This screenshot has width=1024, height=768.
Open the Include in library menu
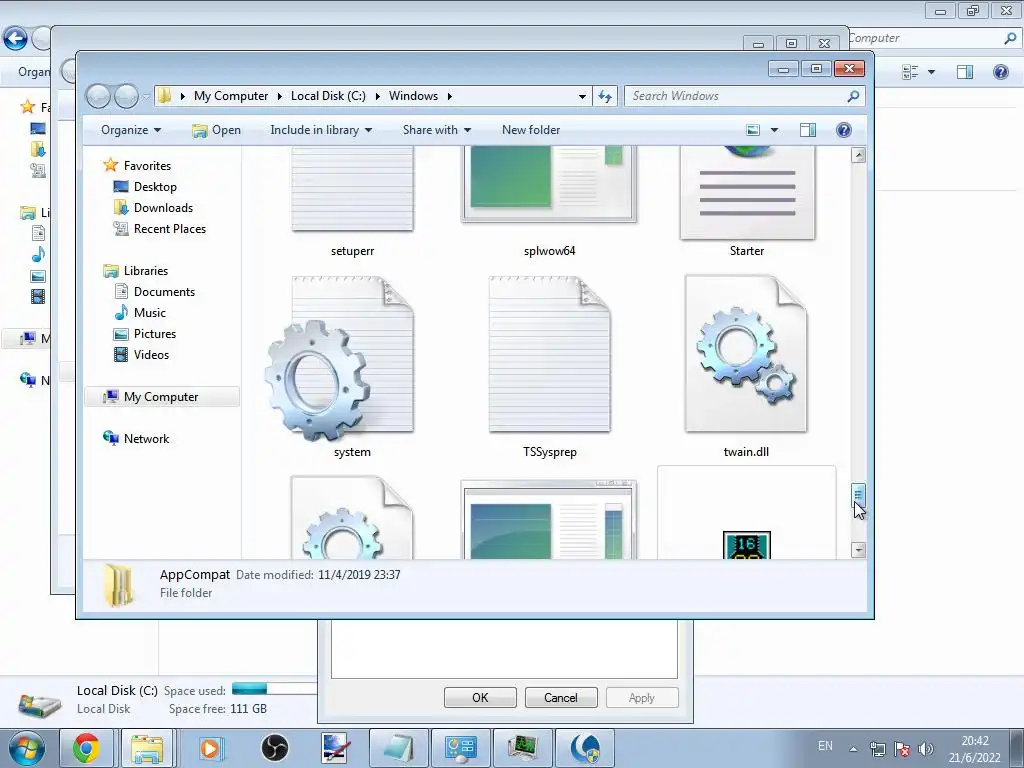coord(321,130)
